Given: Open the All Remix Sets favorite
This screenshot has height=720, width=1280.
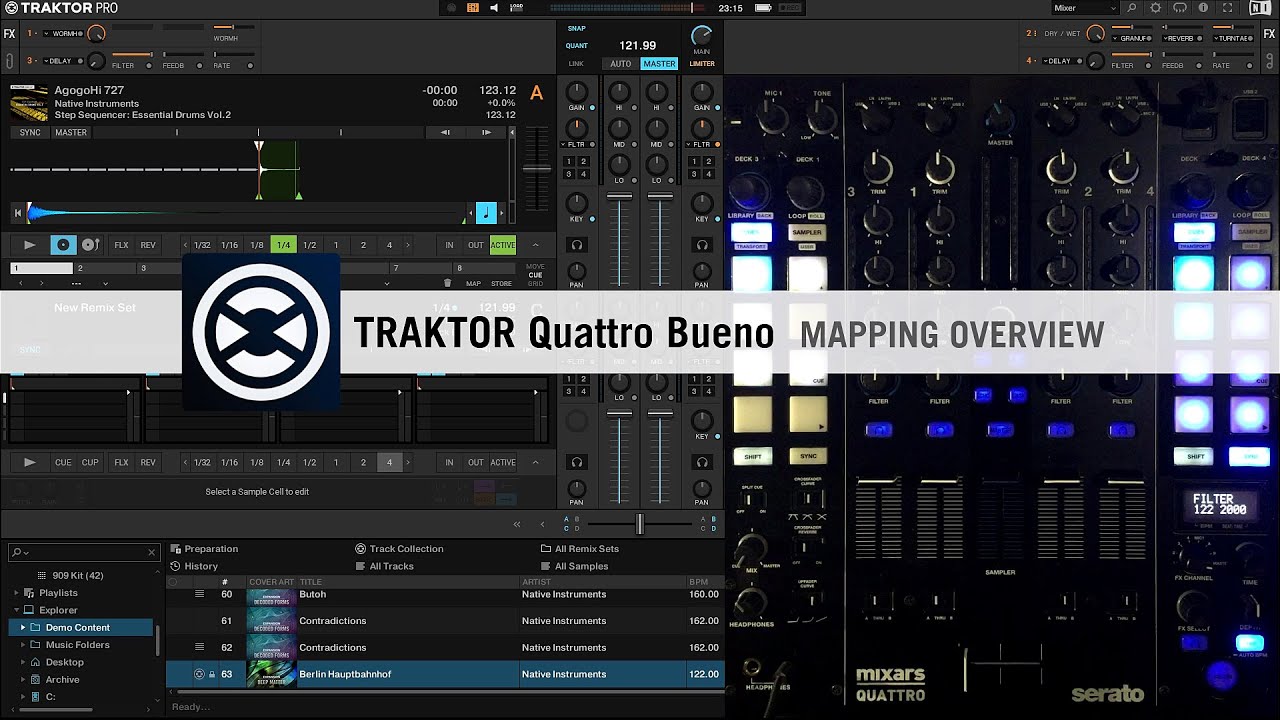Looking at the screenshot, I should (580, 549).
